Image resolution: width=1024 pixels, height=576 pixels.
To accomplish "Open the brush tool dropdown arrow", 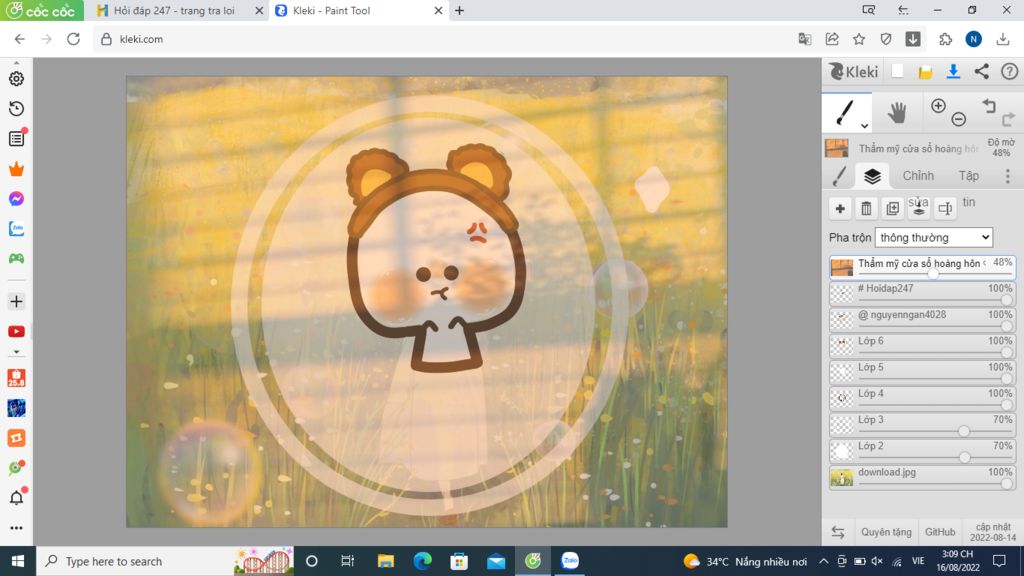I will (864, 125).
